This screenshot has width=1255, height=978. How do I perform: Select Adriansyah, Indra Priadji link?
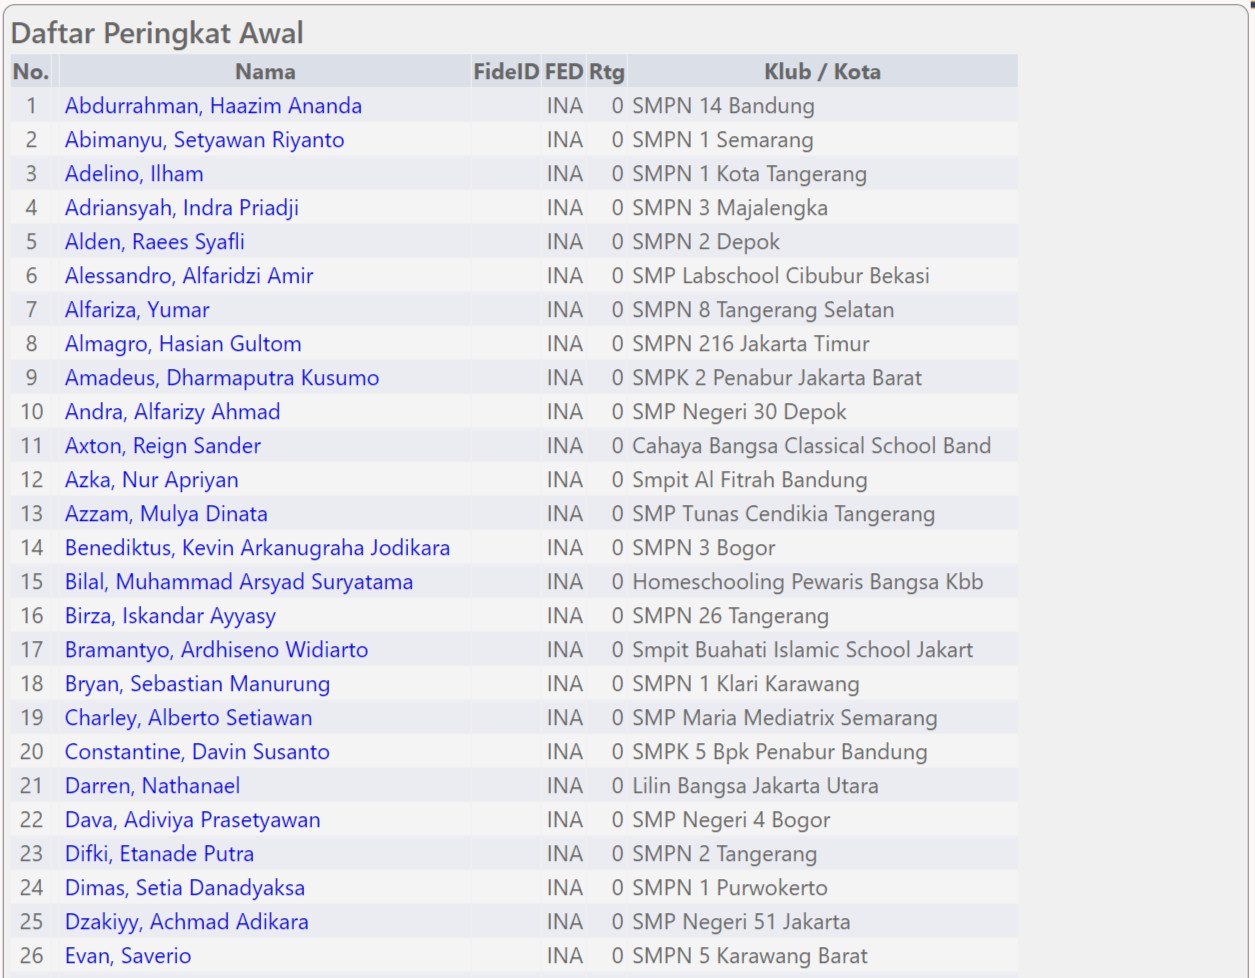tap(181, 208)
